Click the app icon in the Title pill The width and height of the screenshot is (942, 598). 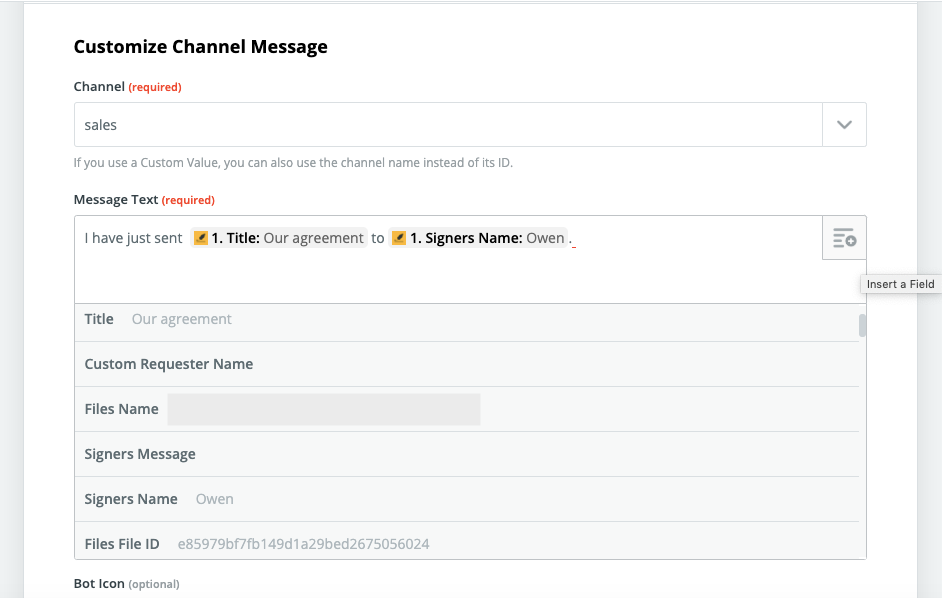(x=201, y=238)
